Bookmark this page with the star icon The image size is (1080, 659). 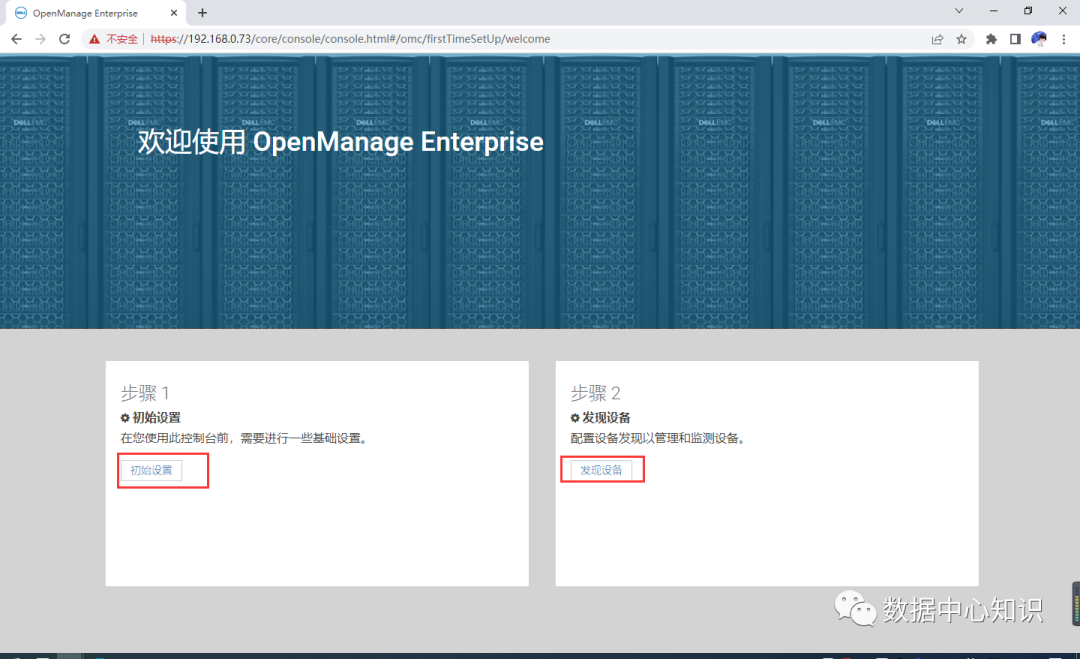point(962,39)
